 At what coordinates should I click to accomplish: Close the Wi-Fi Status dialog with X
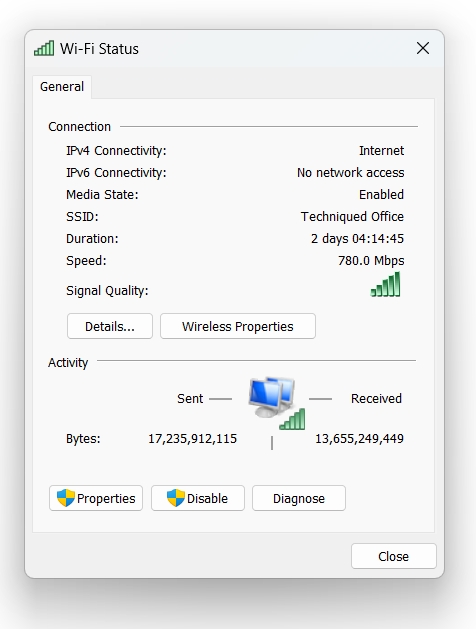423,48
